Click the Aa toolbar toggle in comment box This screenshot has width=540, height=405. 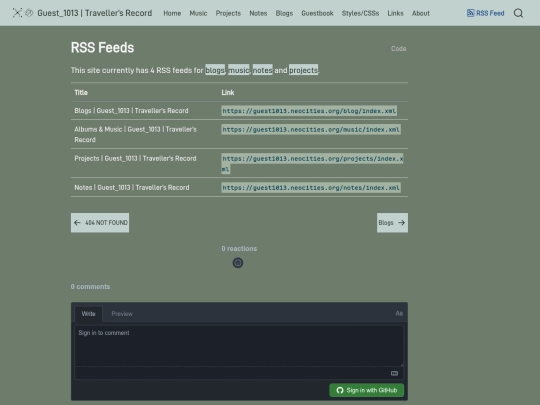[399, 313]
